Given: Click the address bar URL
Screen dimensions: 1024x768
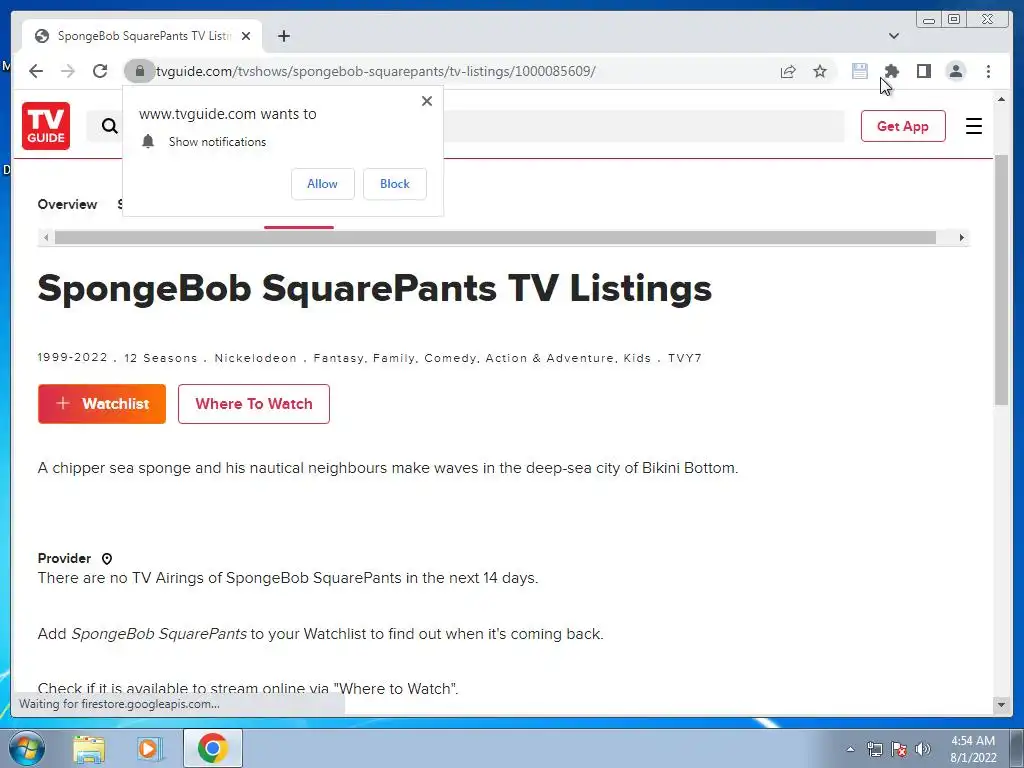Looking at the screenshot, I should [376, 71].
